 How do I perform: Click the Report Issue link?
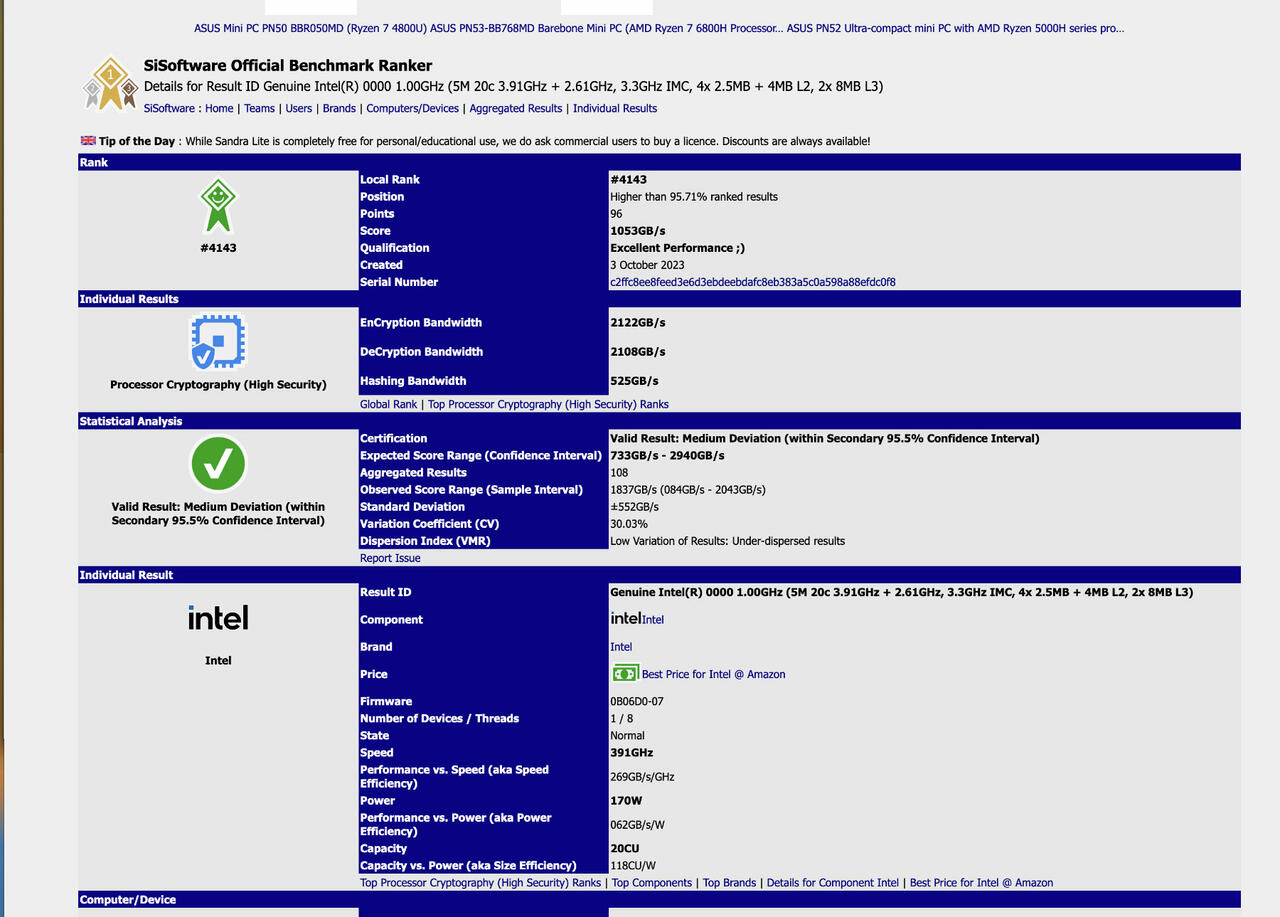[x=390, y=558]
